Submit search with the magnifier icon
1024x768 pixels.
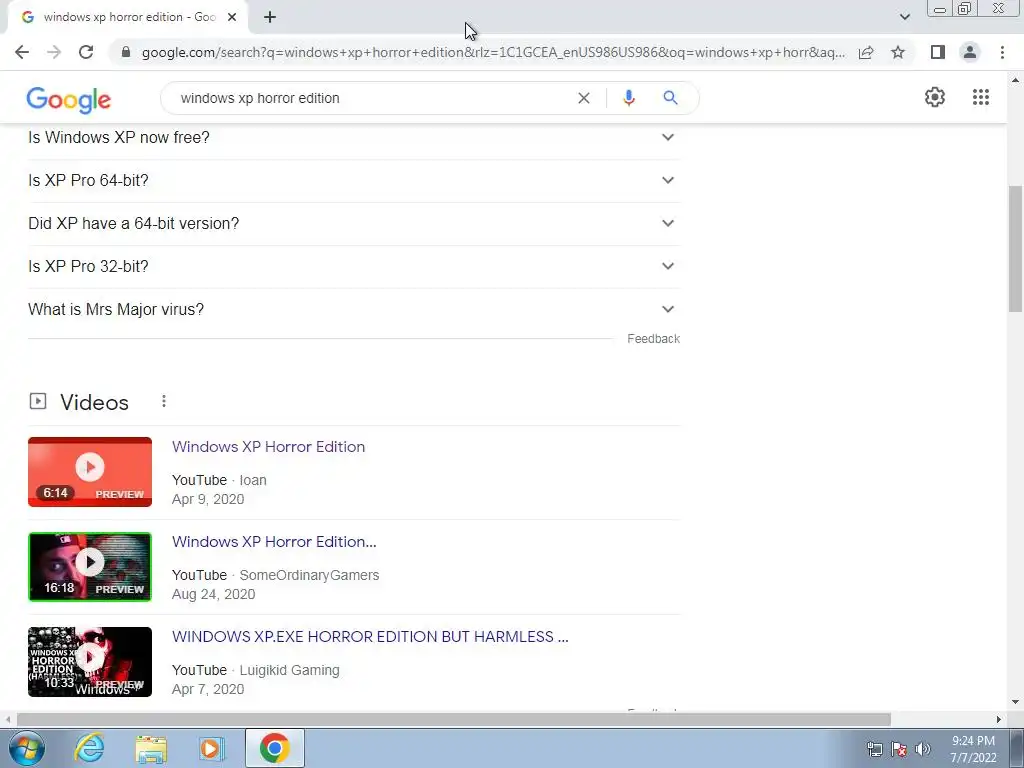(x=670, y=98)
